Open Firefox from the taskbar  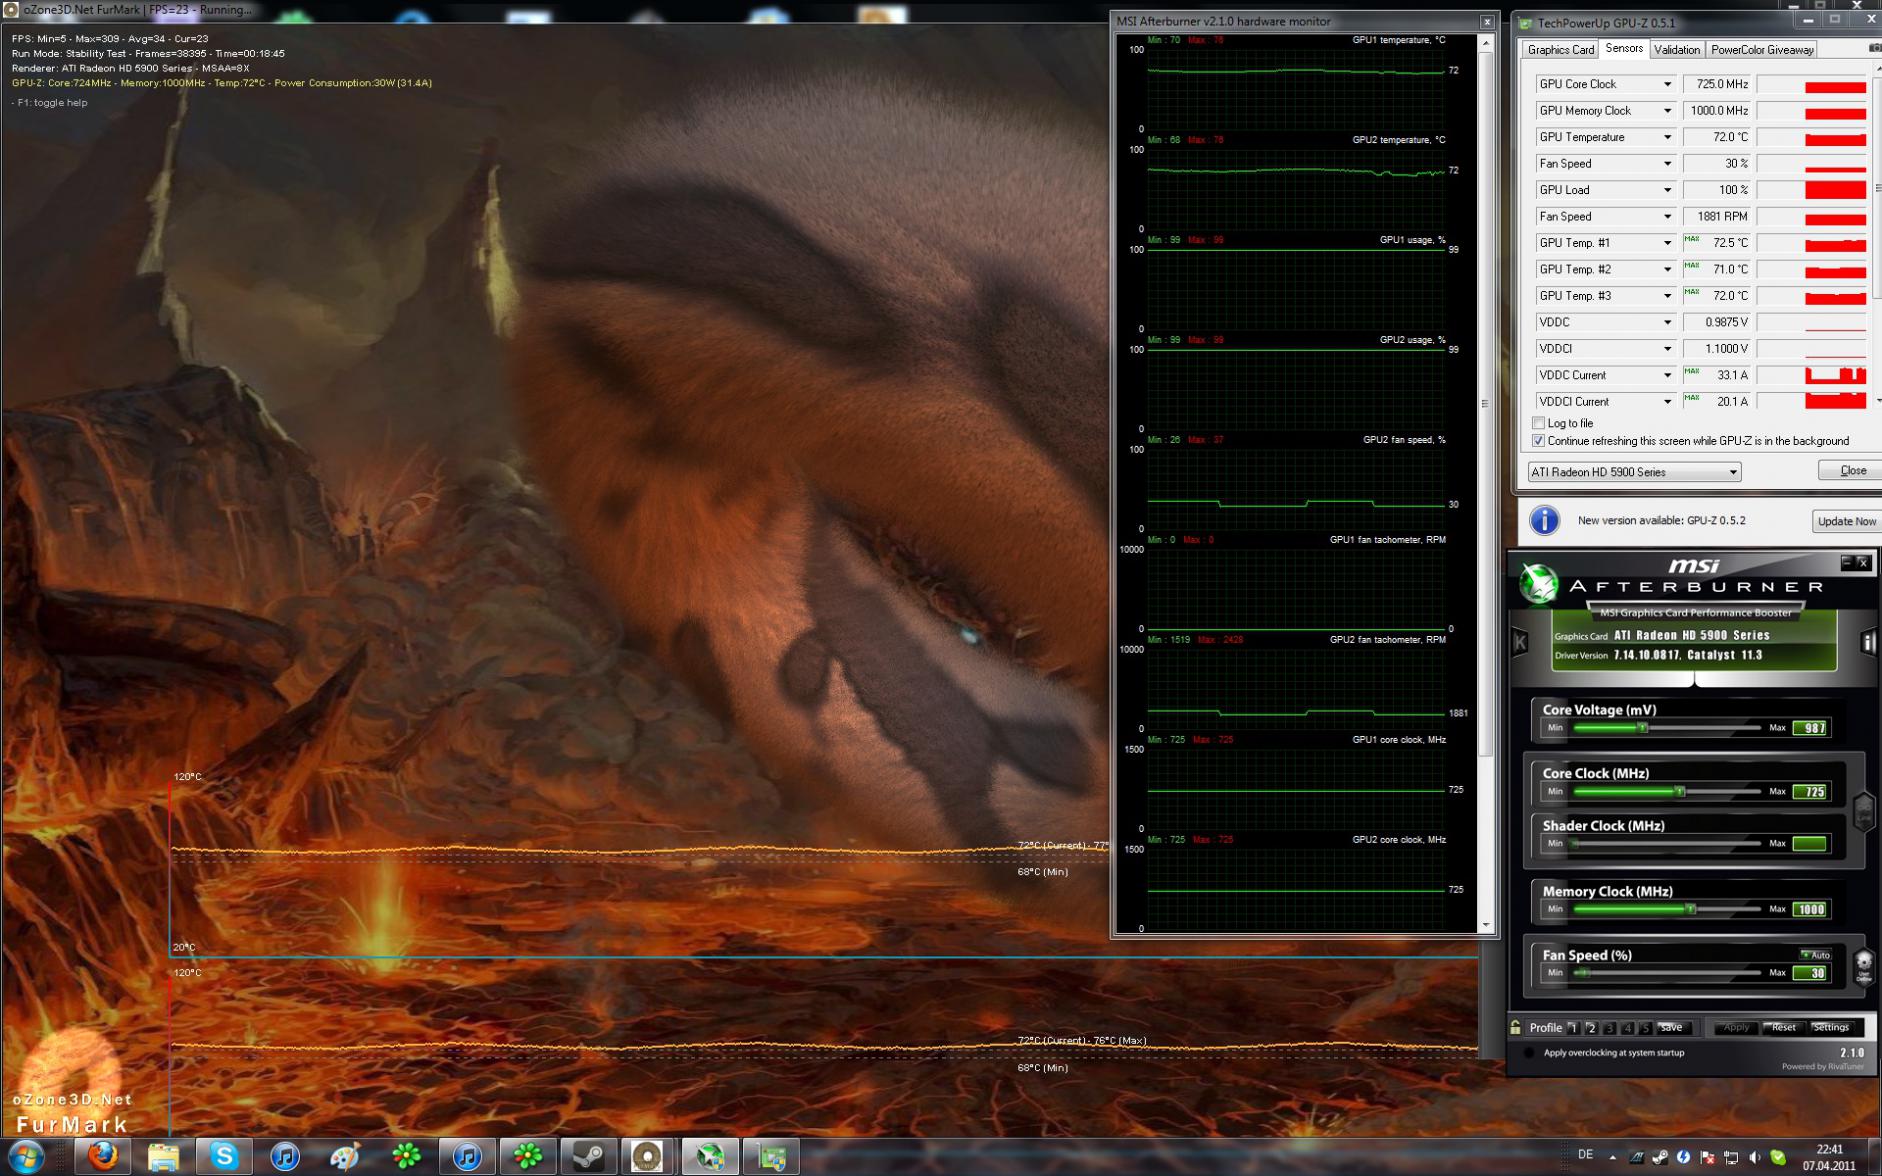coord(102,1157)
